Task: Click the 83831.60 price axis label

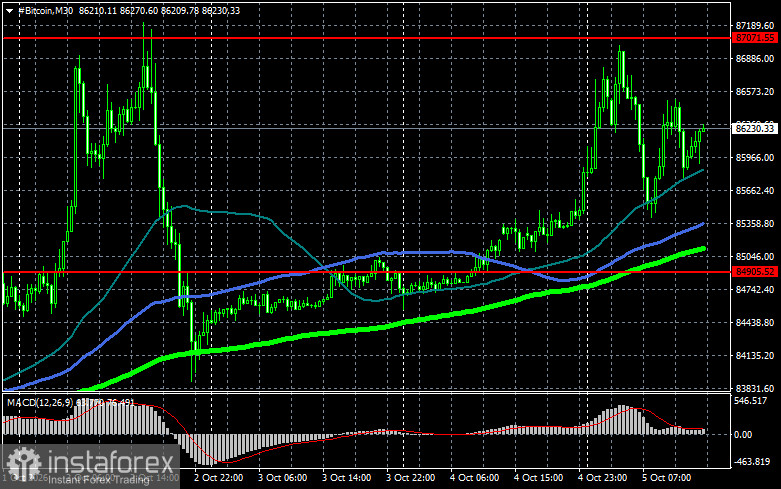Action: [x=755, y=388]
